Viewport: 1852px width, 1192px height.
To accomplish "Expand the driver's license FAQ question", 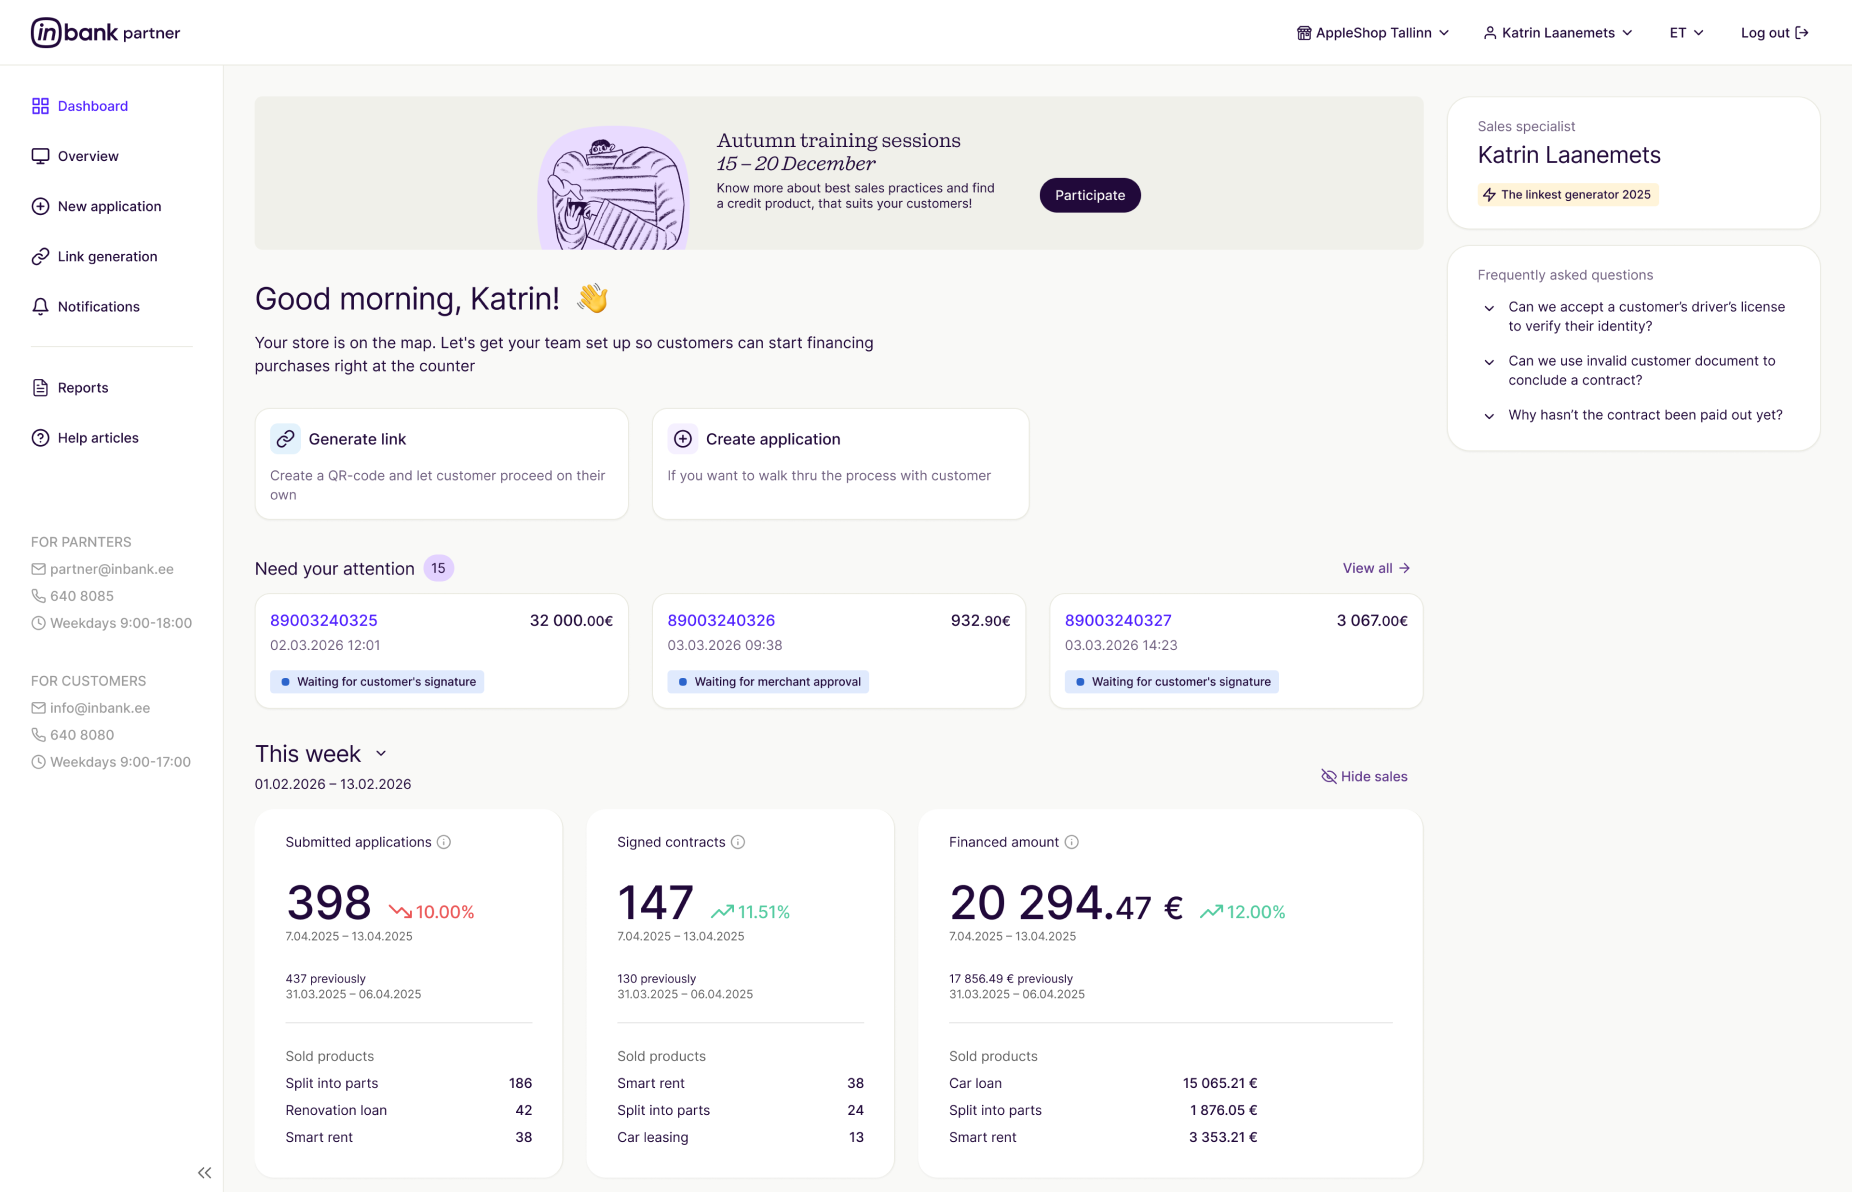I will [1634, 317].
